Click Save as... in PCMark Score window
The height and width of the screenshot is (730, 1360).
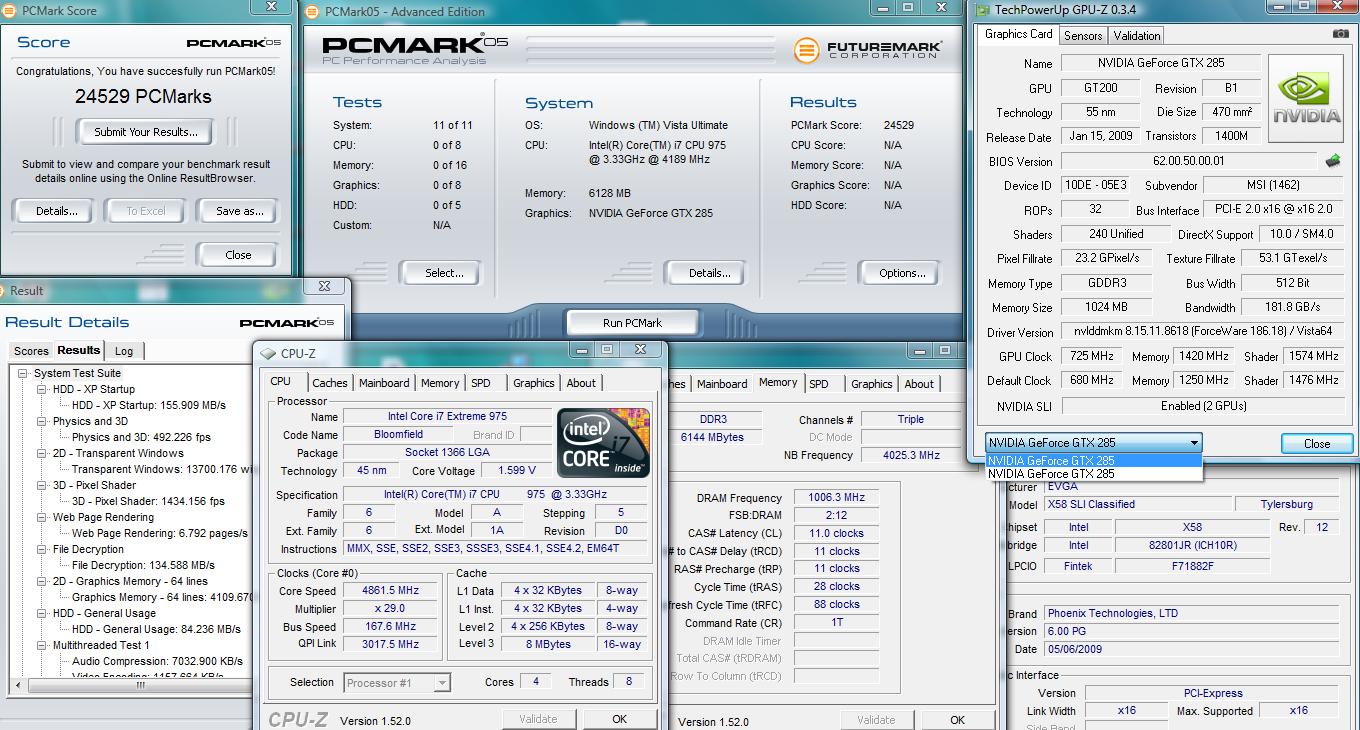(x=240, y=211)
